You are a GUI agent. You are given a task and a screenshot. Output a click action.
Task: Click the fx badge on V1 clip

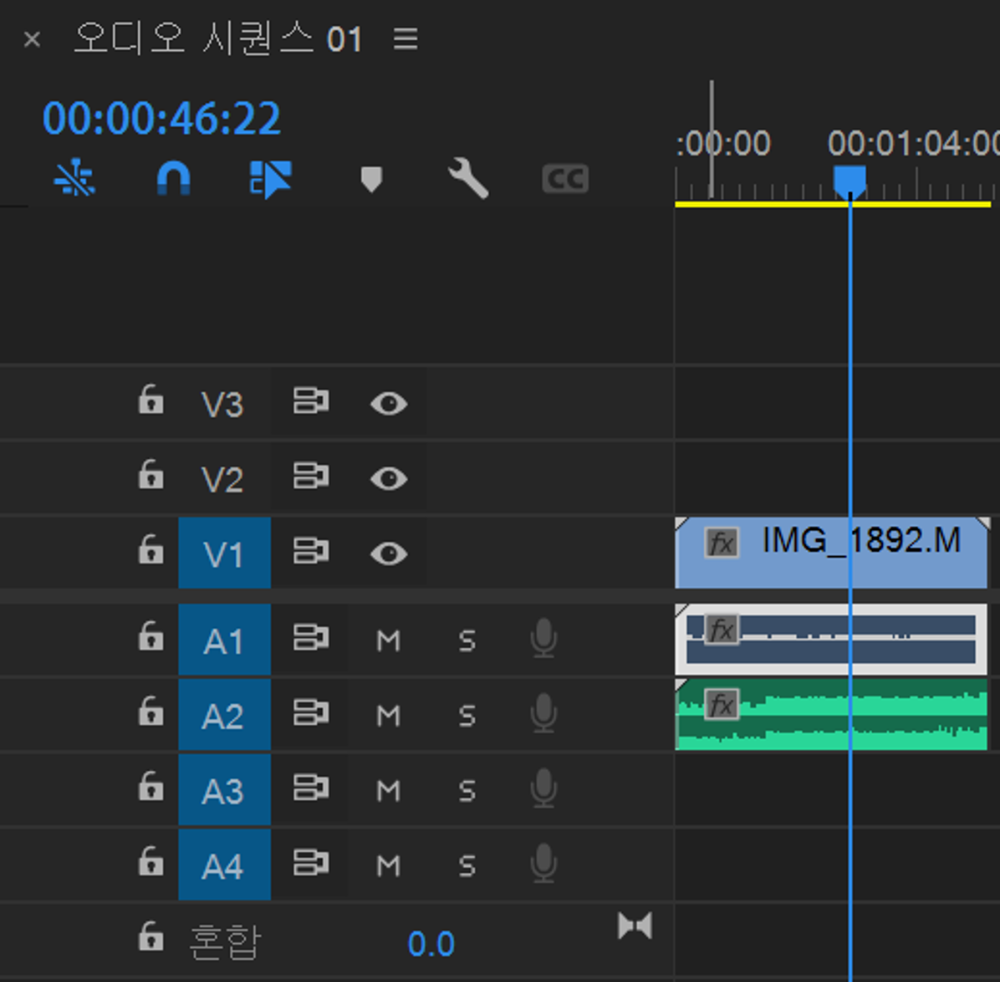coord(722,543)
